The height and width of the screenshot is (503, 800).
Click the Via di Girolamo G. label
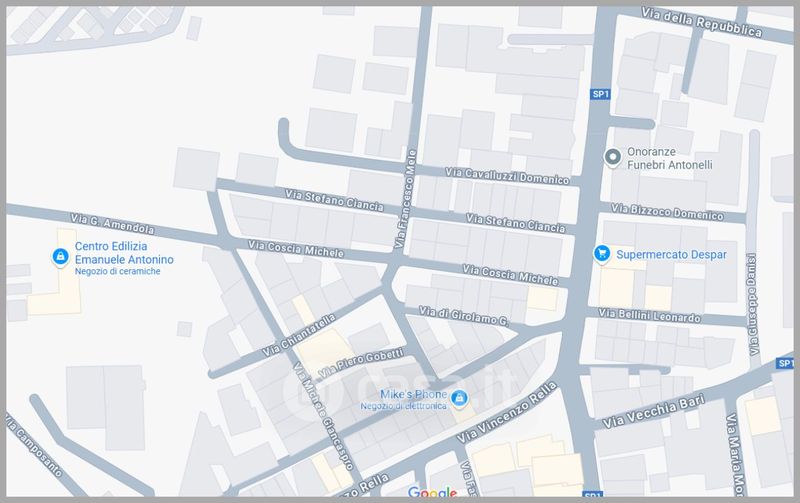coord(464,315)
